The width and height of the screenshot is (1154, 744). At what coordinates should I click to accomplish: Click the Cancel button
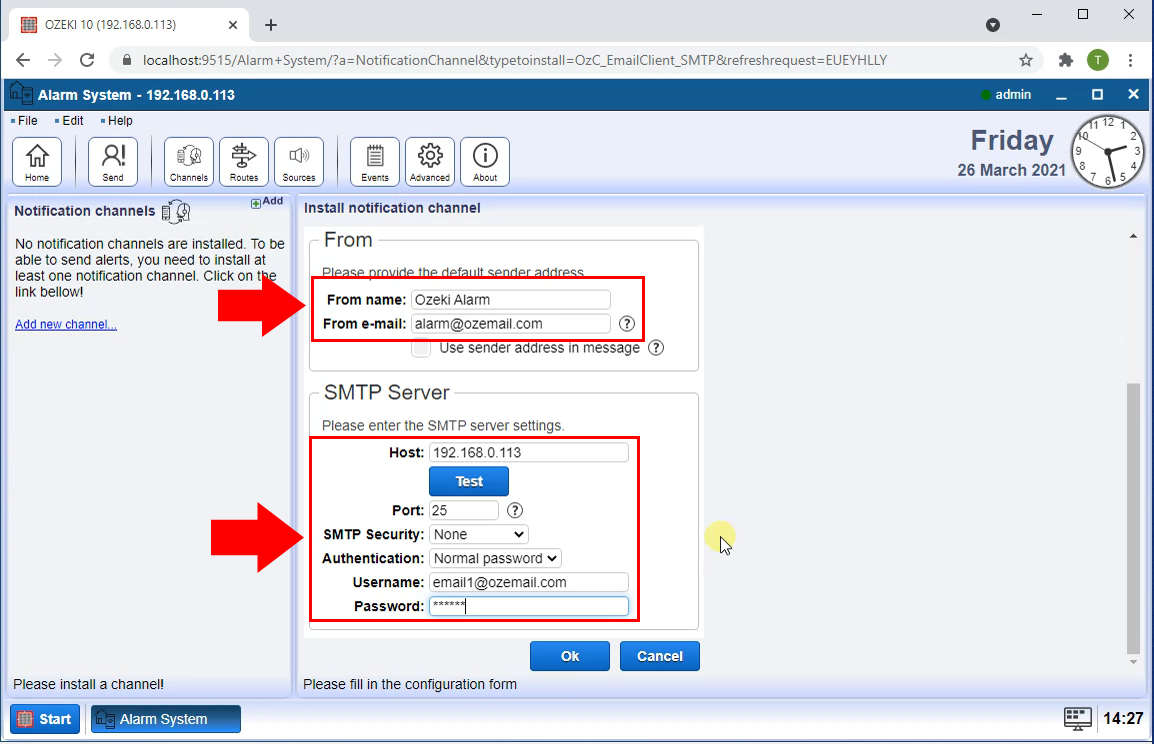(x=659, y=656)
